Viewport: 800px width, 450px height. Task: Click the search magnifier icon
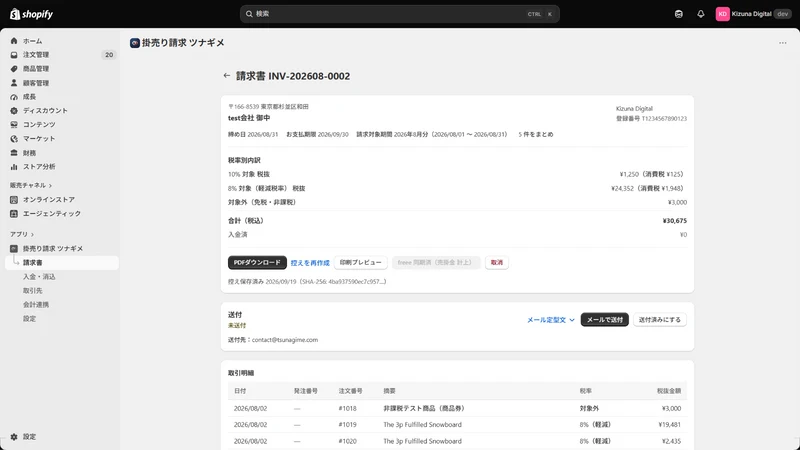tap(249, 14)
